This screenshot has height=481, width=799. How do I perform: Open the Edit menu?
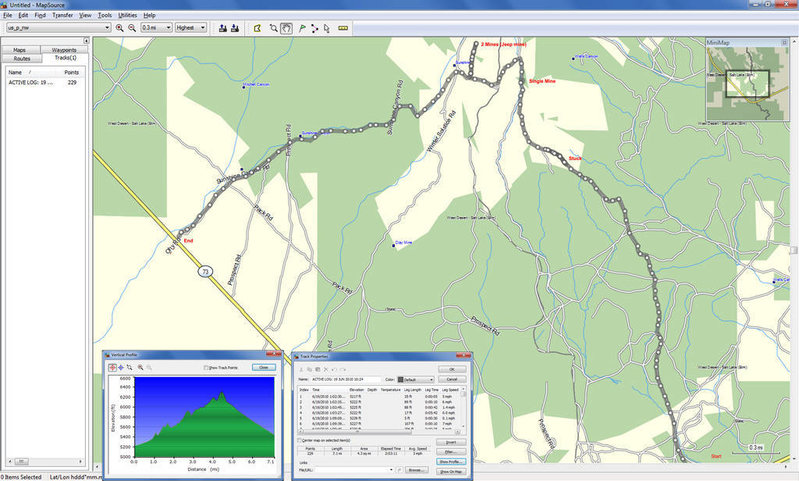point(23,15)
